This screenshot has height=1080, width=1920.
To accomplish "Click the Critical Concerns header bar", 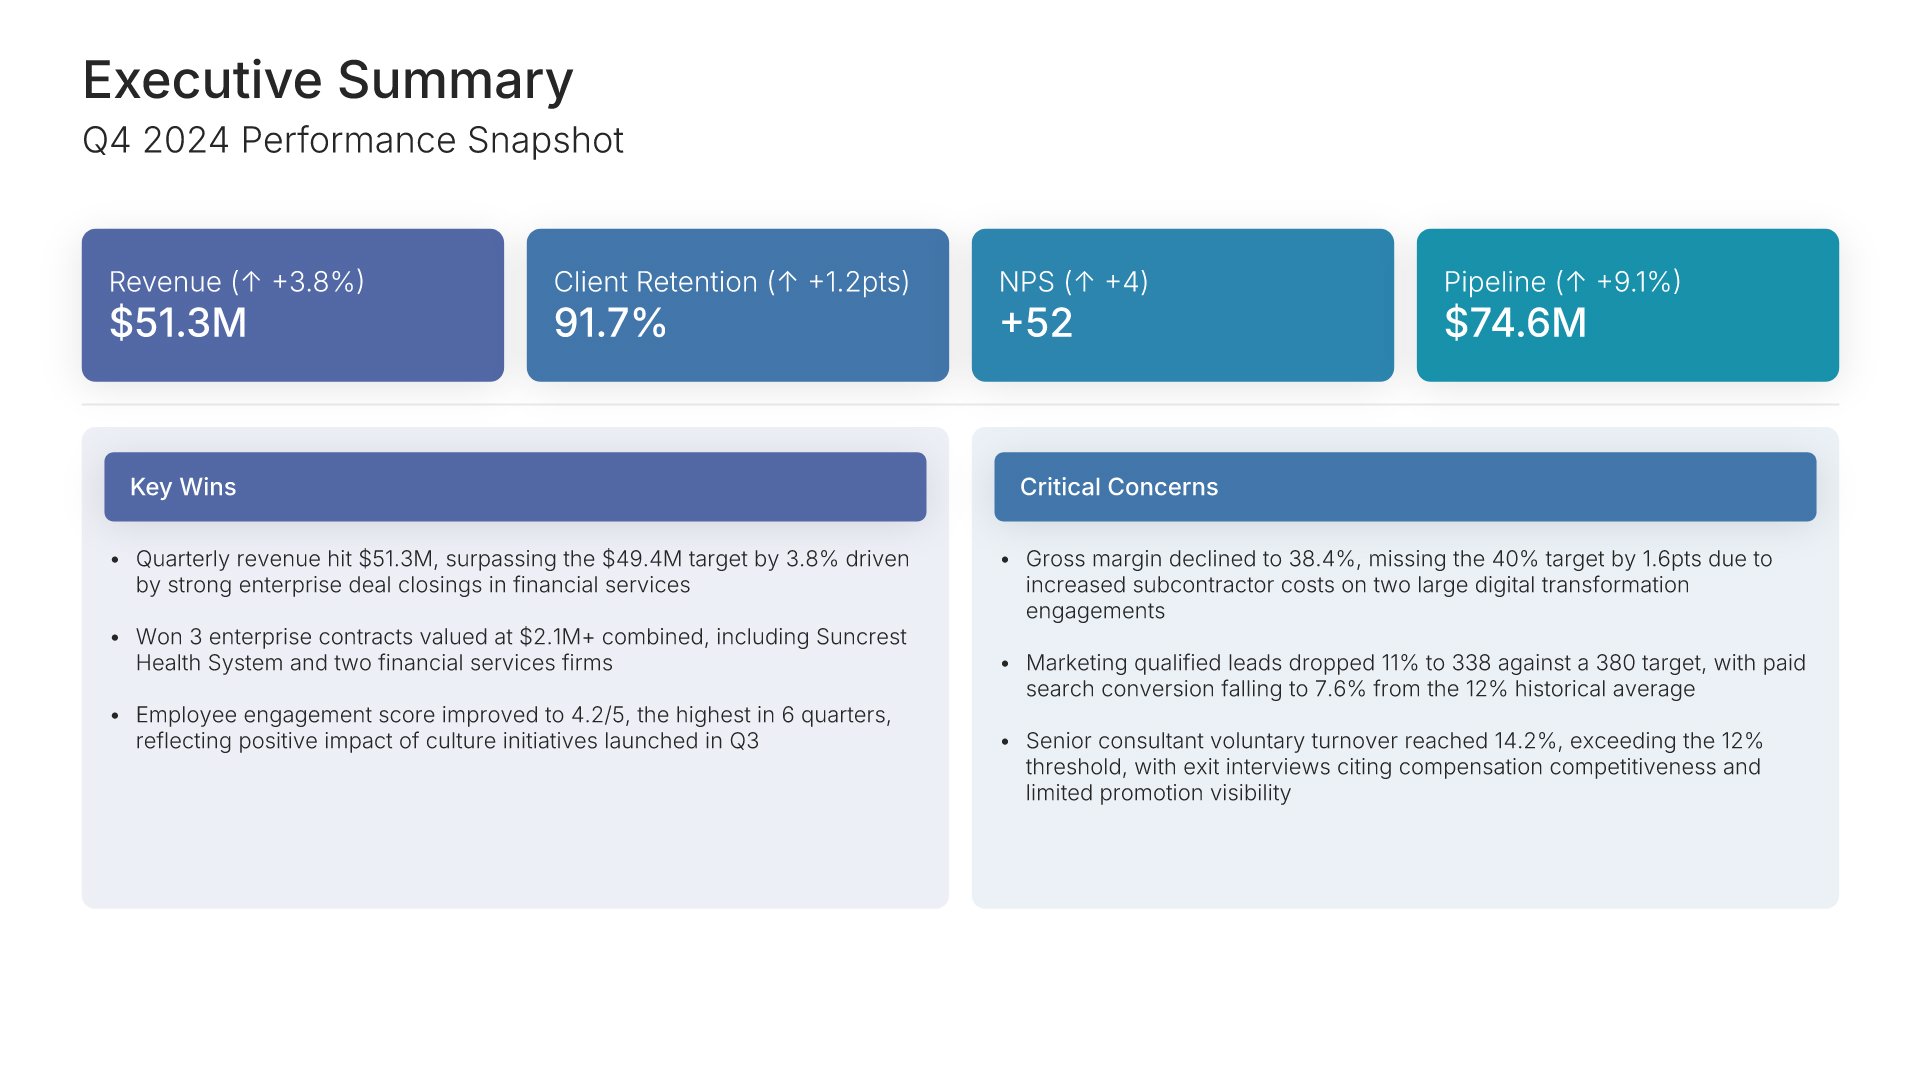I will coord(1404,487).
